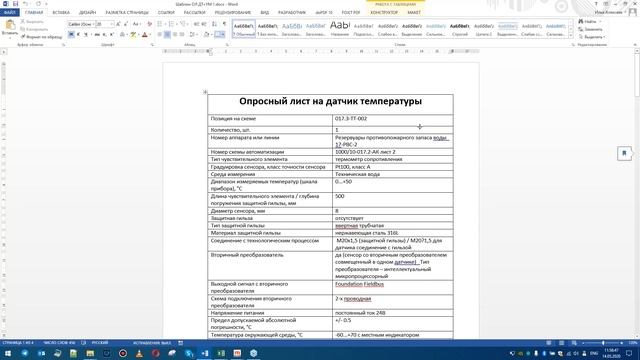Open the ФАЙЛ (File) tab

[x=9, y=13]
